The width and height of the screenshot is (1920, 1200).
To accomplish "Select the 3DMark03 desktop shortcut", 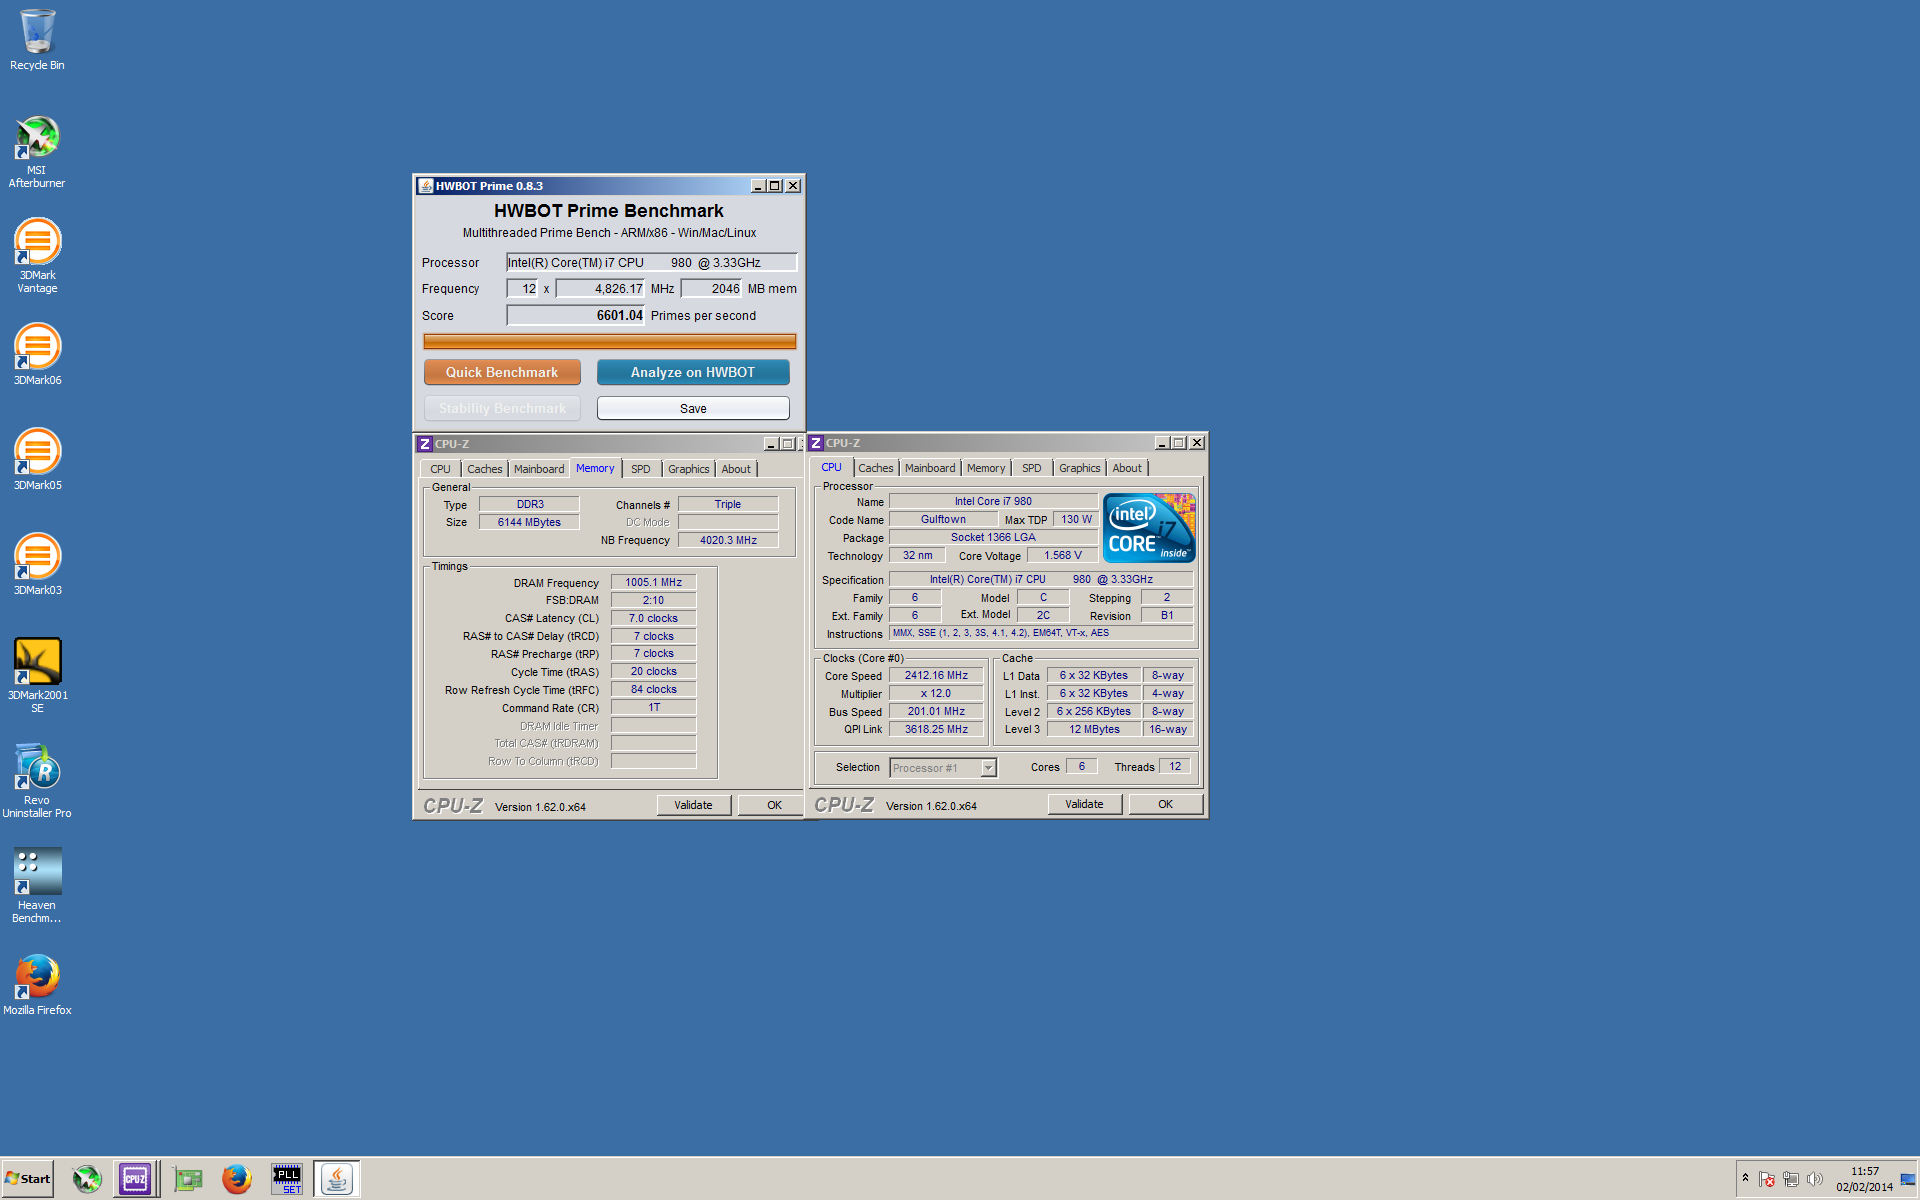I will (x=37, y=564).
